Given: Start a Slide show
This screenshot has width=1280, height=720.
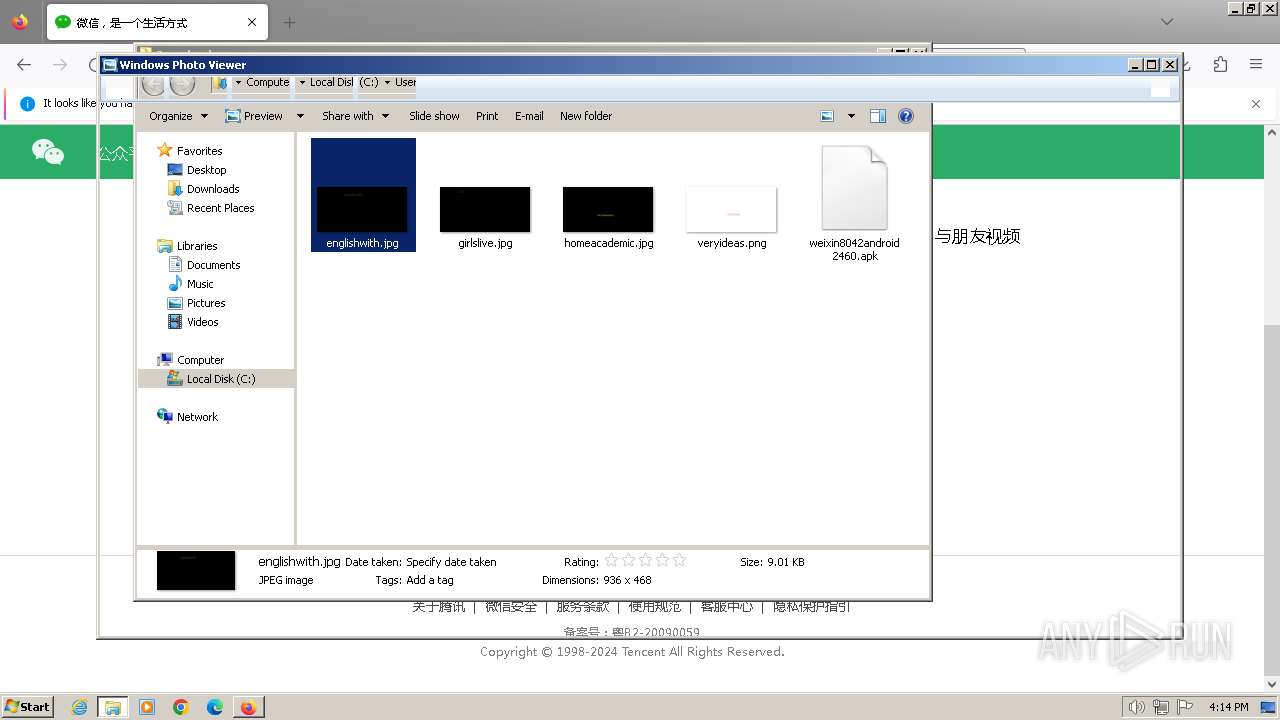Looking at the screenshot, I should [434, 116].
